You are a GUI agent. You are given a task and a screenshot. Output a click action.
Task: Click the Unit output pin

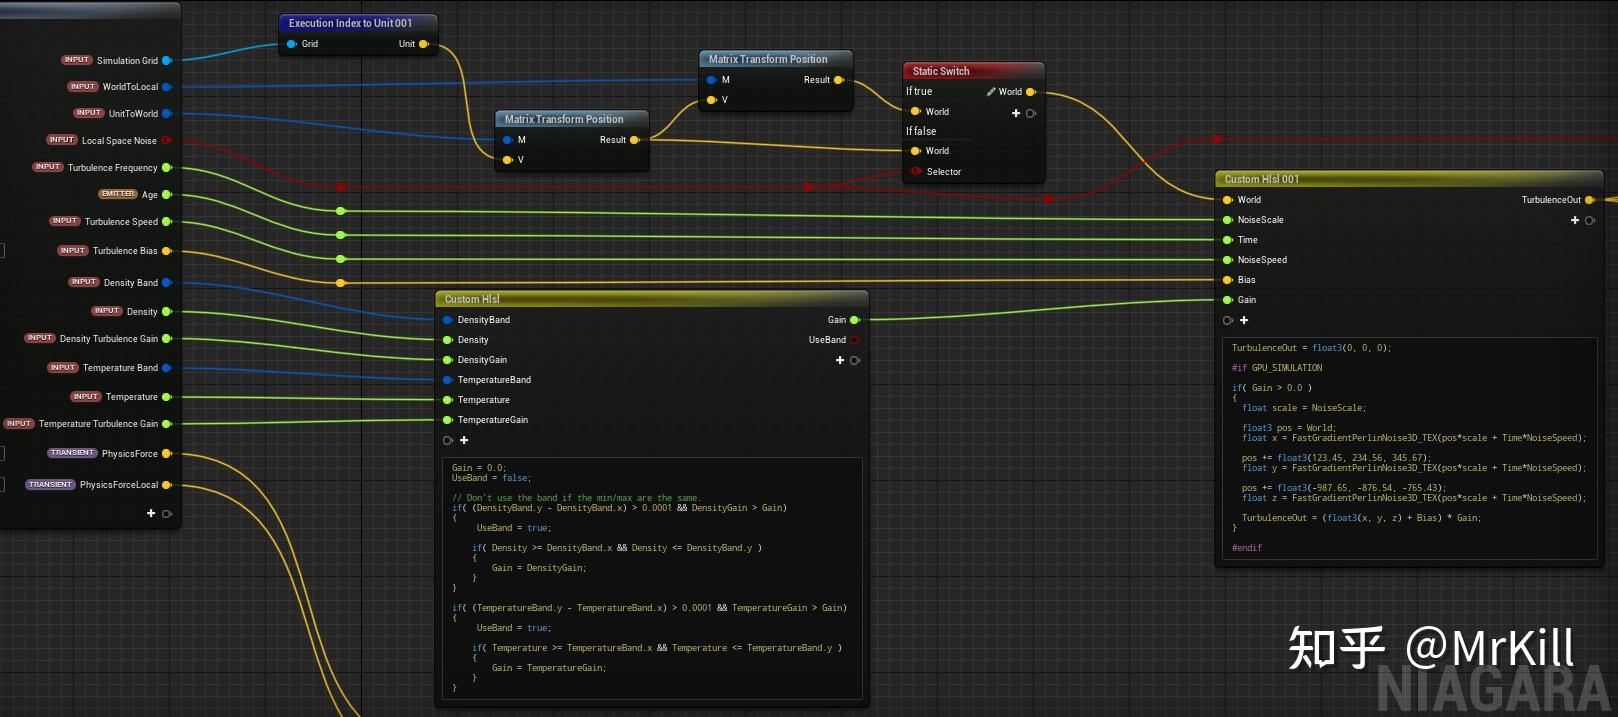click(424, 44)
